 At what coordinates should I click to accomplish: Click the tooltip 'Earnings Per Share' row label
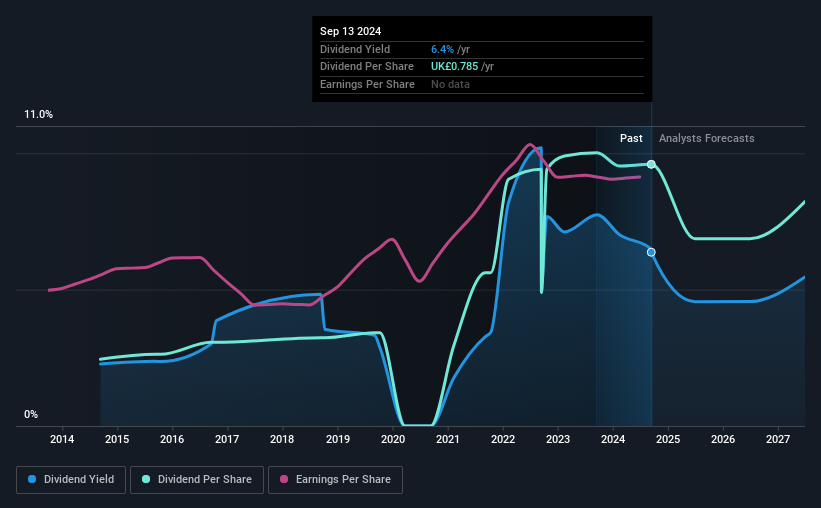point(367,84)
